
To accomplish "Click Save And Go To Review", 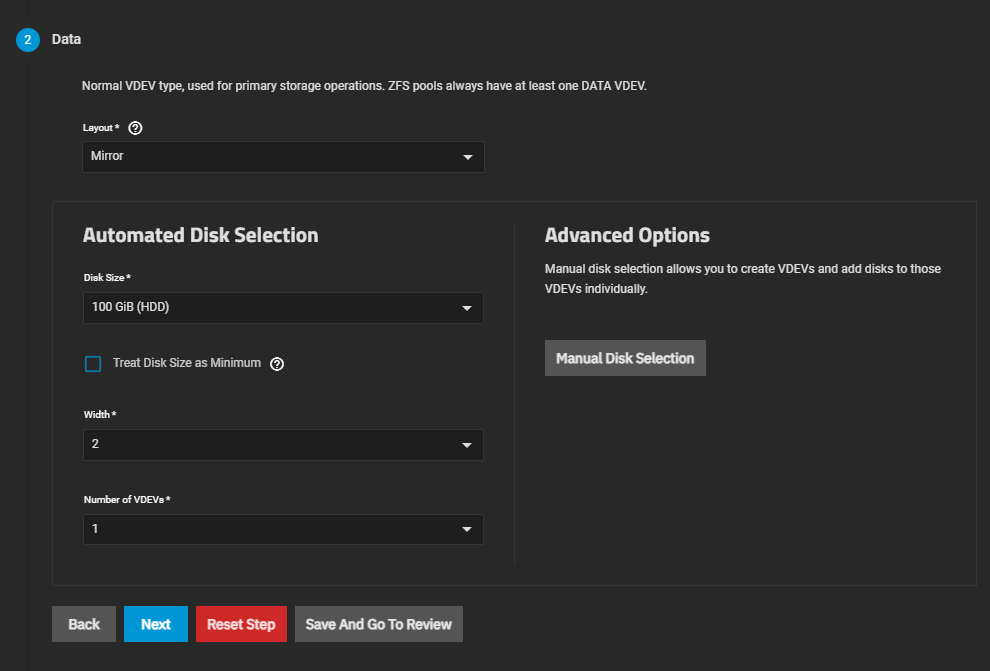I will click(x=378, y=623).
